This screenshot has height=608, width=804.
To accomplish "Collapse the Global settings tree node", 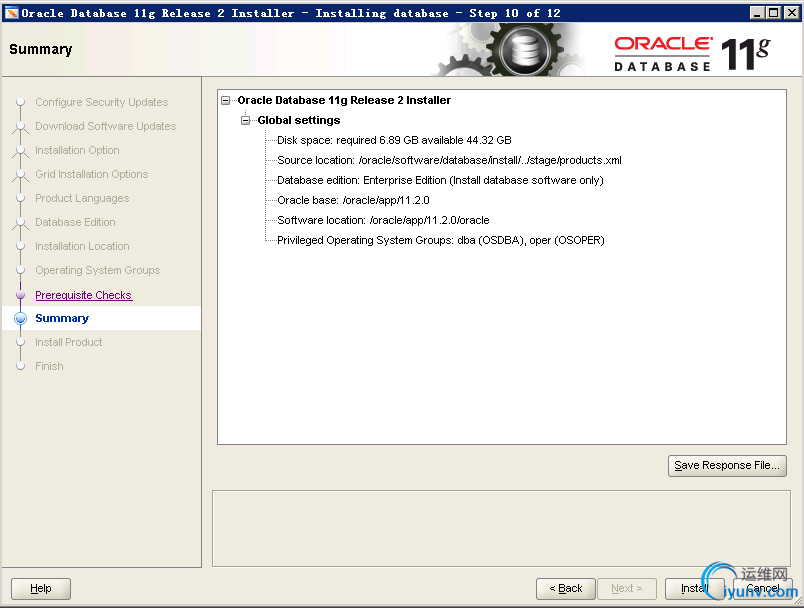I will (246, 120).
